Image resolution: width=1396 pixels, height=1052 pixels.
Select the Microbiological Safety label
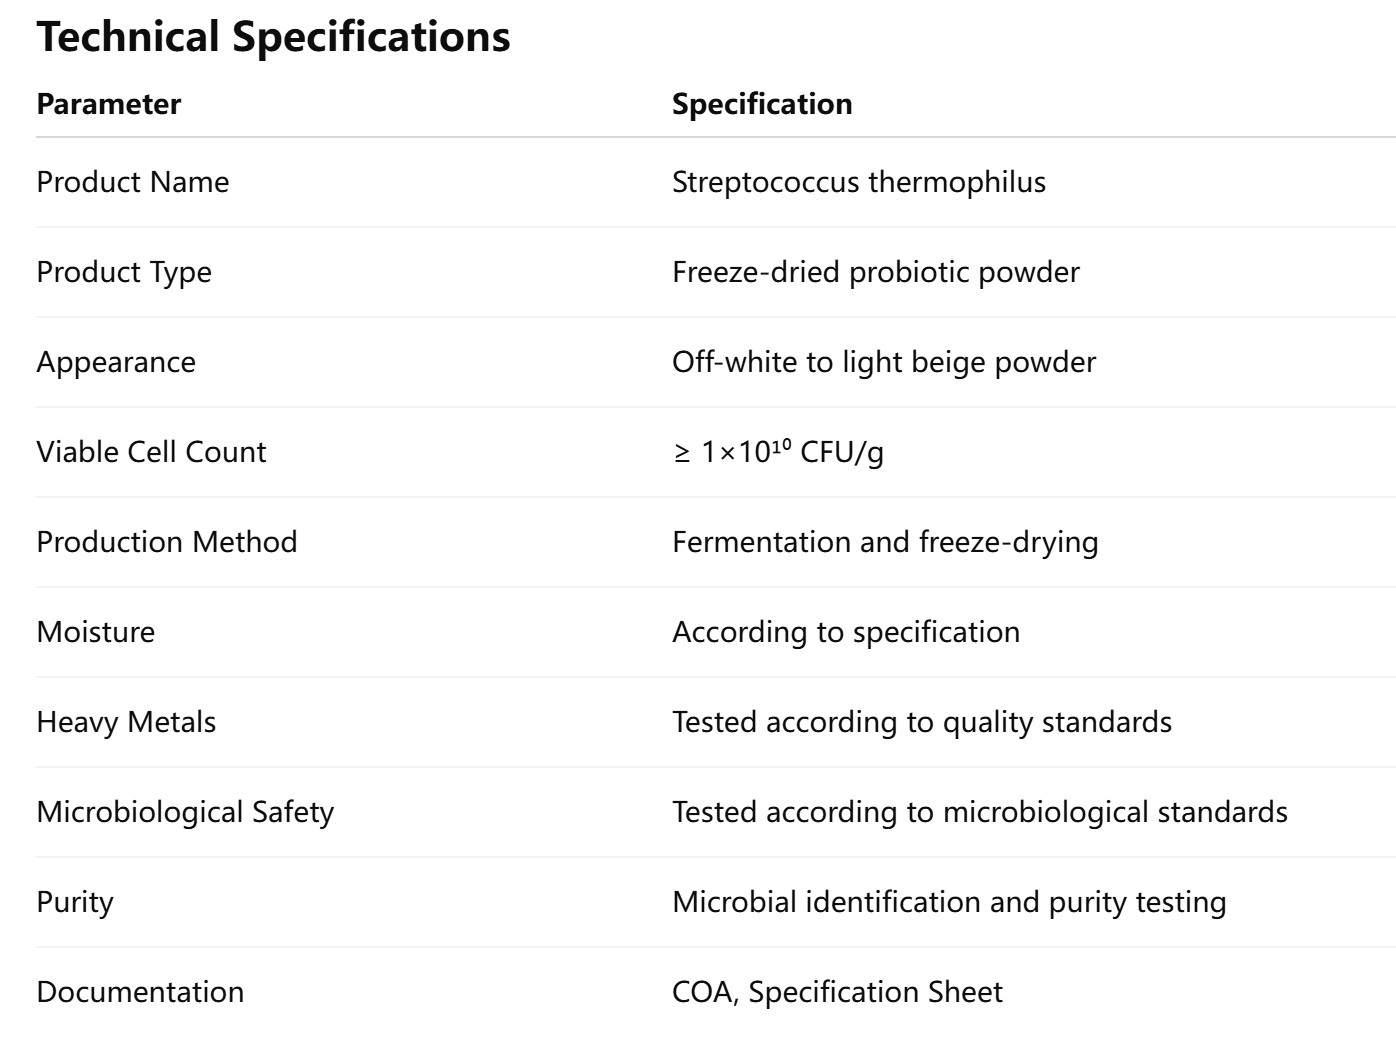click(185, 812)
